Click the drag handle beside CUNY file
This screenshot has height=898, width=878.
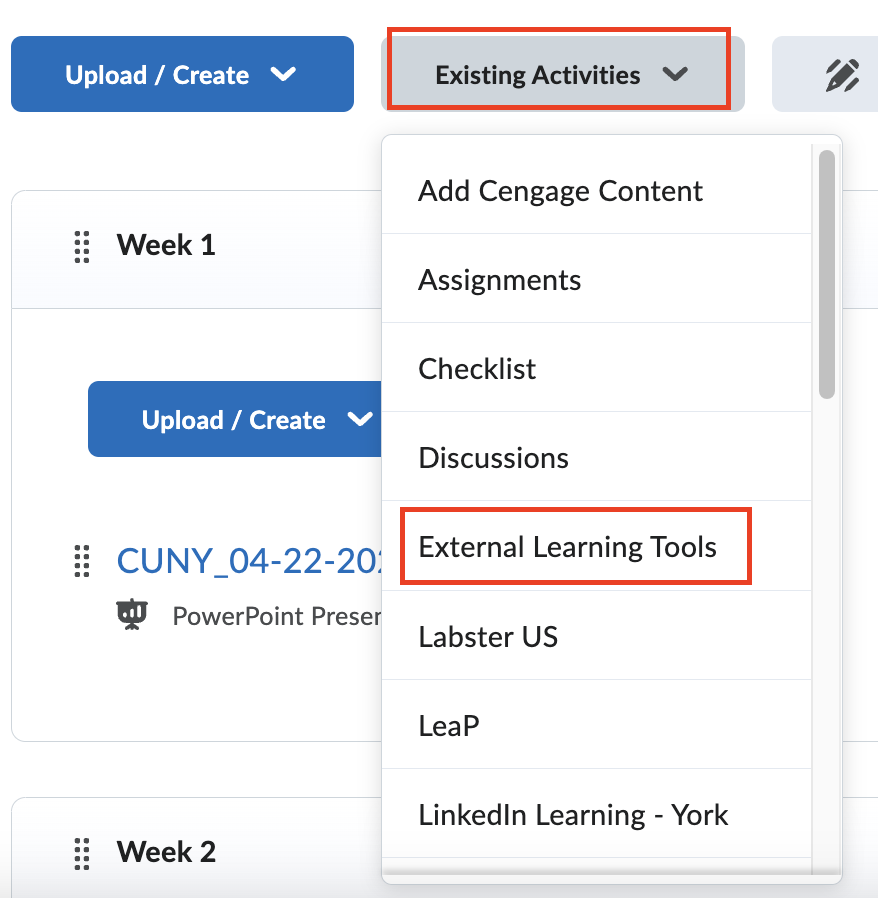point(81,563)
